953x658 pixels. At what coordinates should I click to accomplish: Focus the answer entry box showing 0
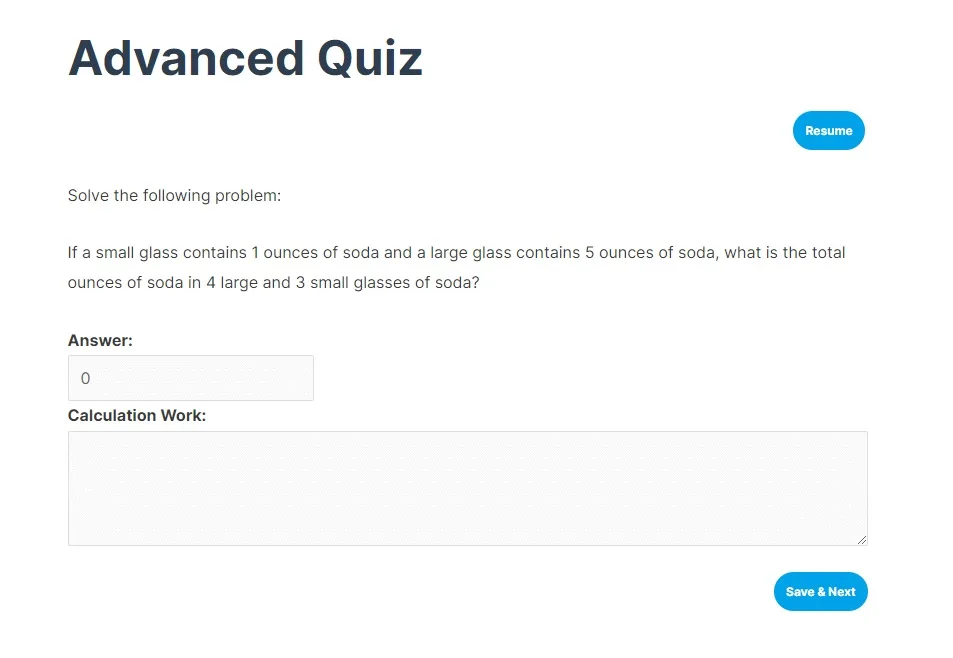190,378
